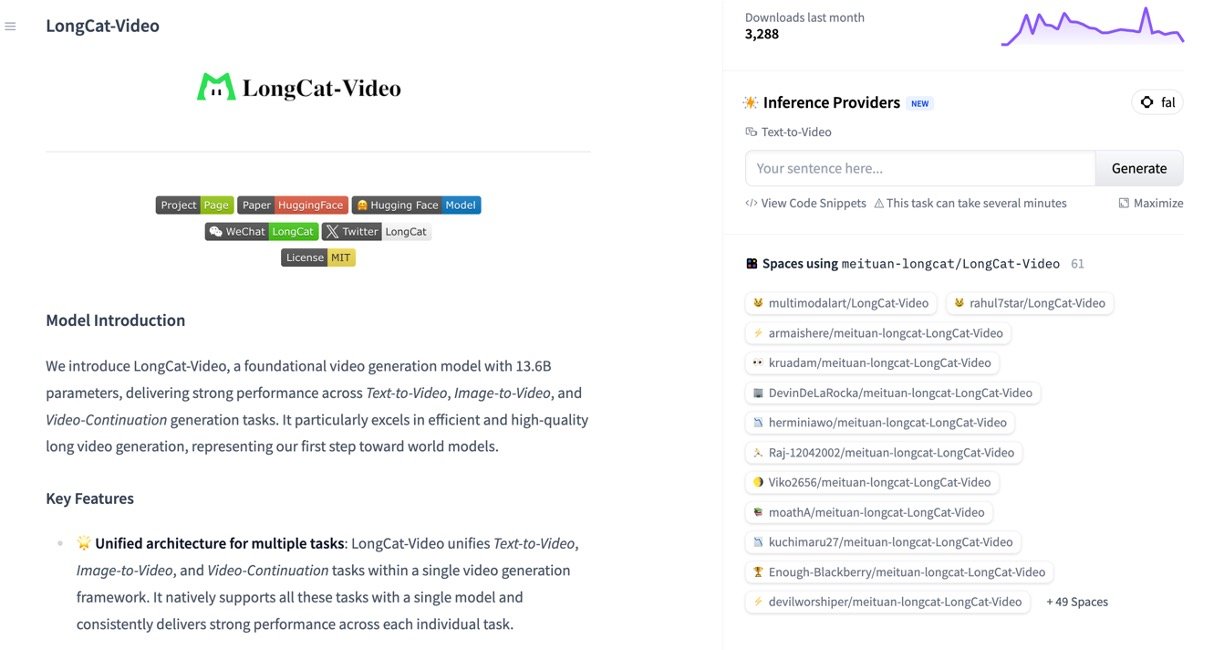The width and height of the screenshot is (1224, 650).
Task: Open the fal provider selector
Action: [1157, 102]
